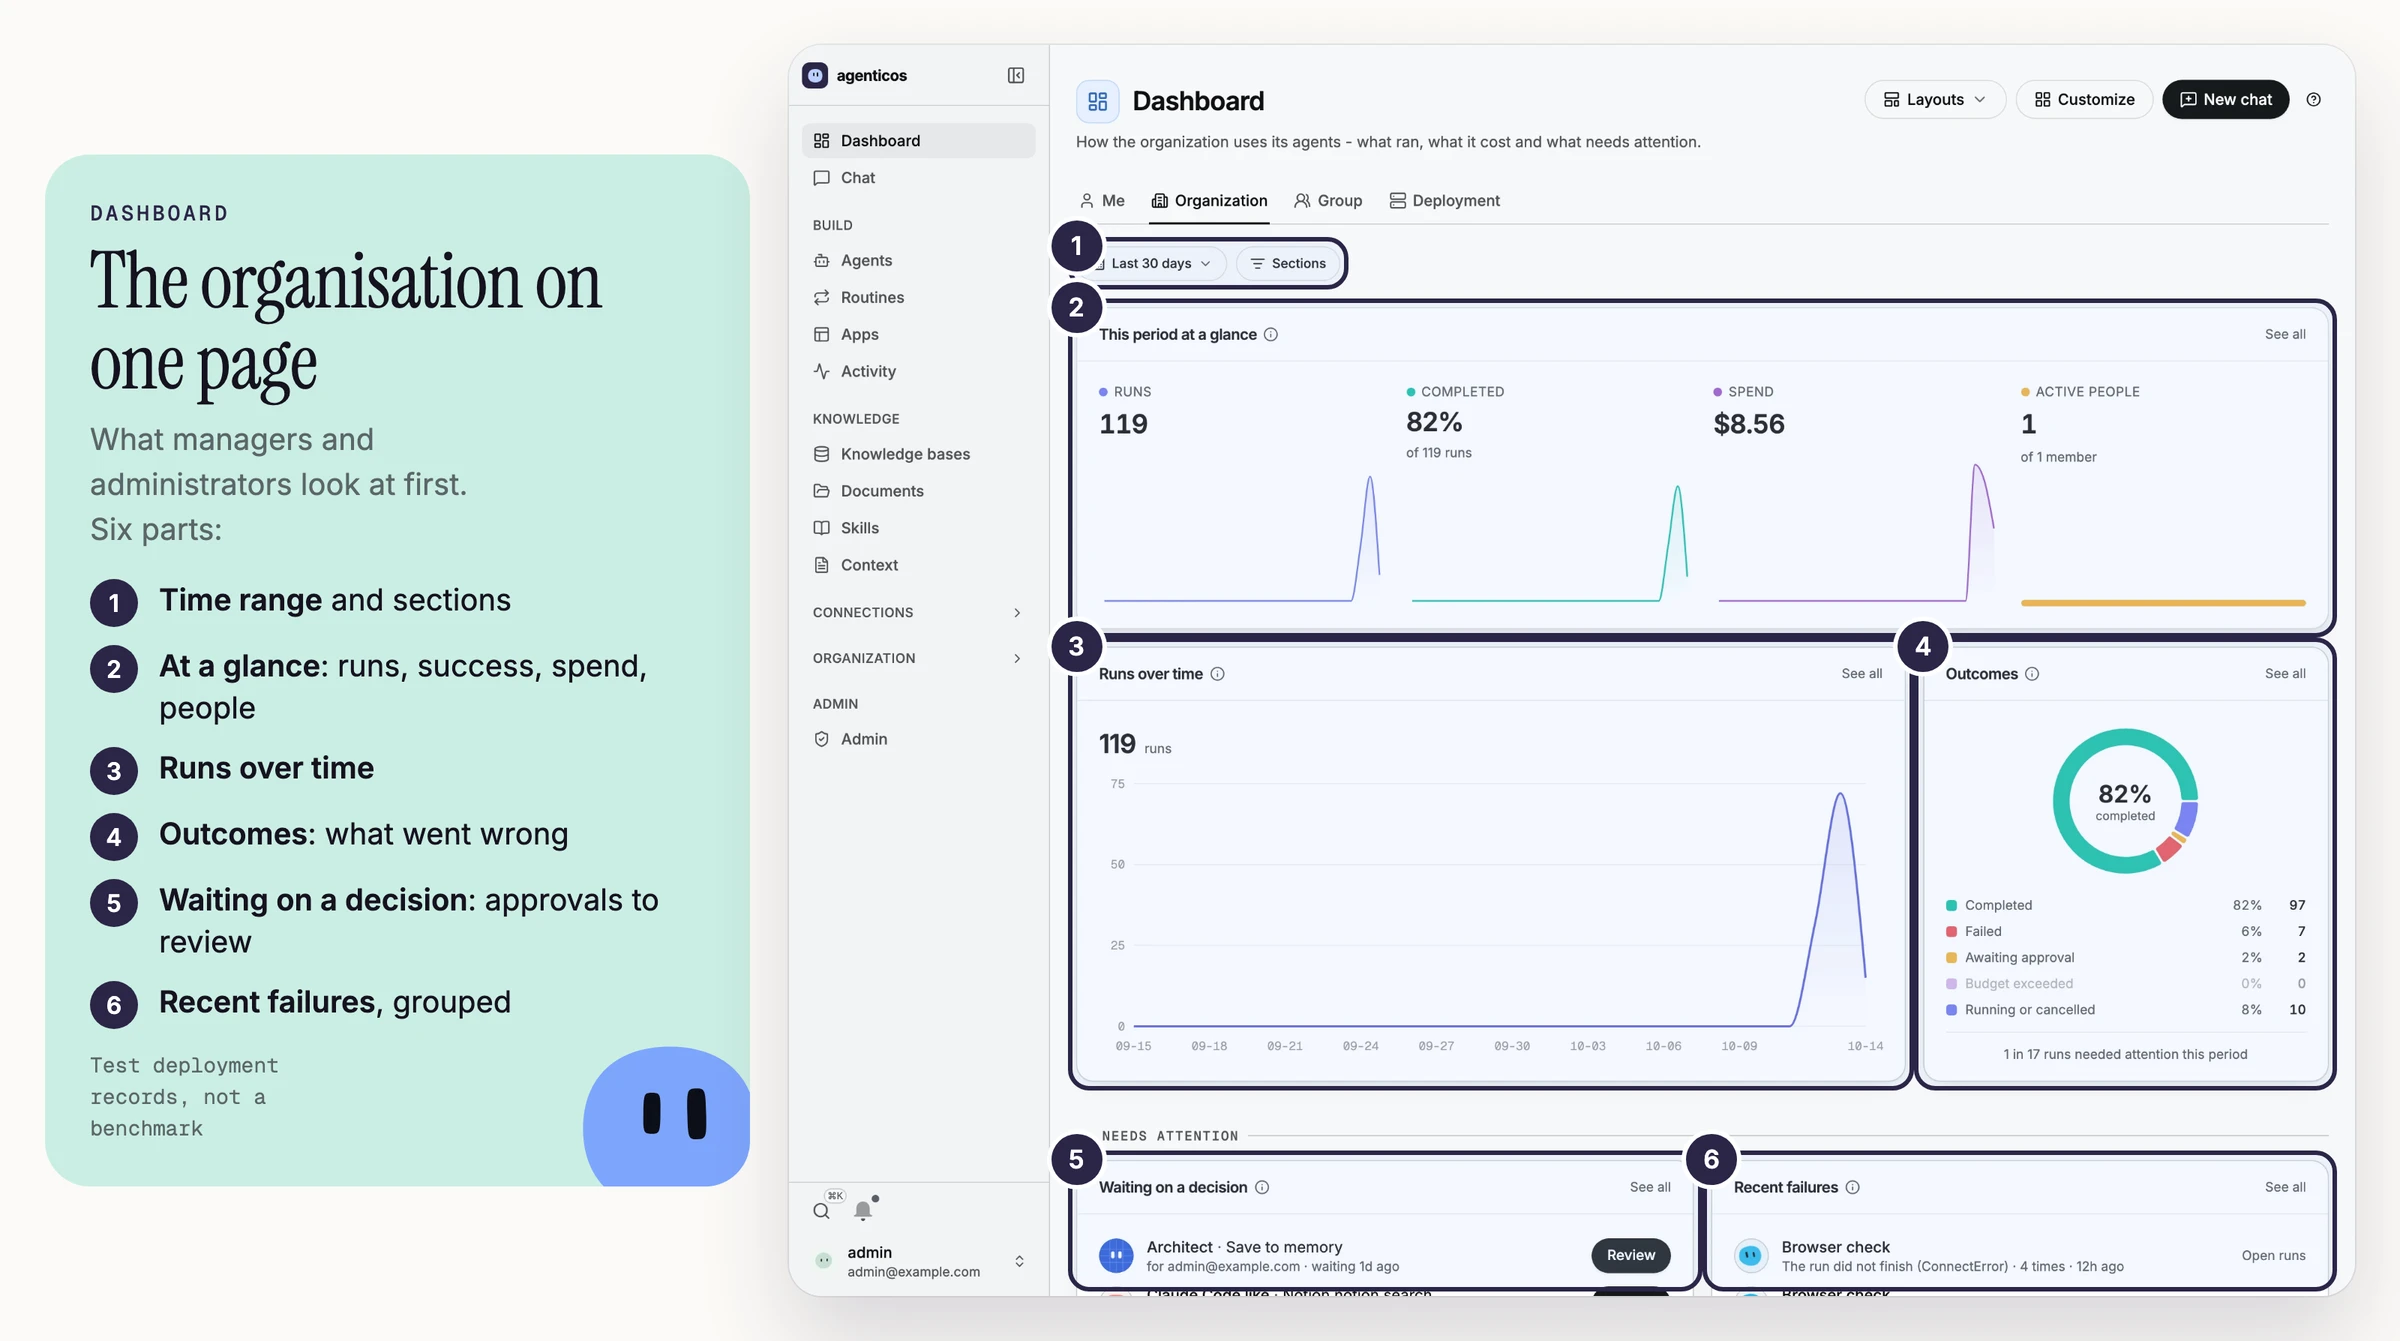Review the Architect Save to memory request
The height and width of the screenshot is (1341, 2400).
1631,1255
